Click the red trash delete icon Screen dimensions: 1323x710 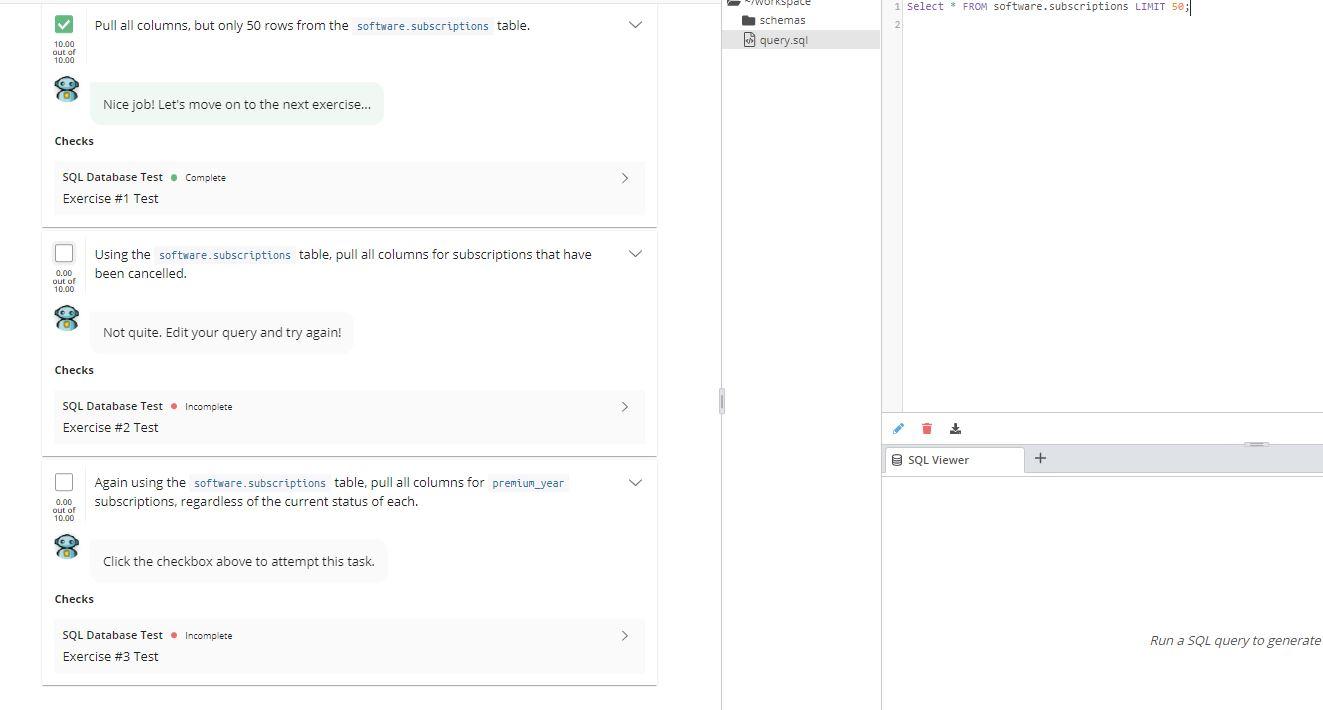click(926, 428)
